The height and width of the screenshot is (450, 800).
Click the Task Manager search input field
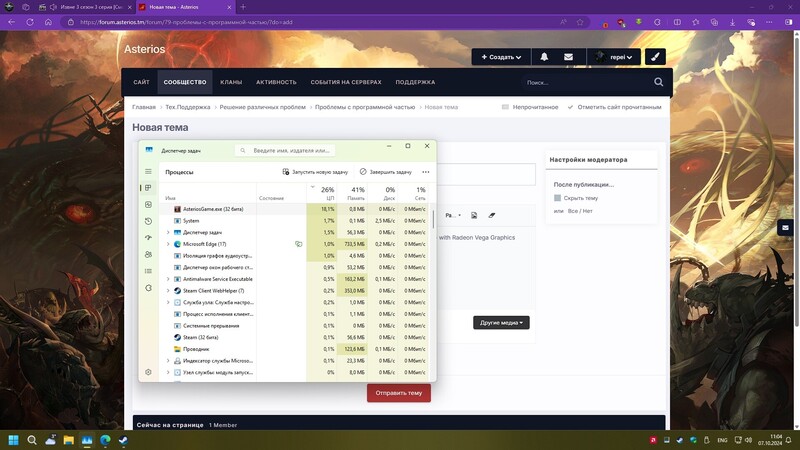pyautogui.click(x=285, y=151)
